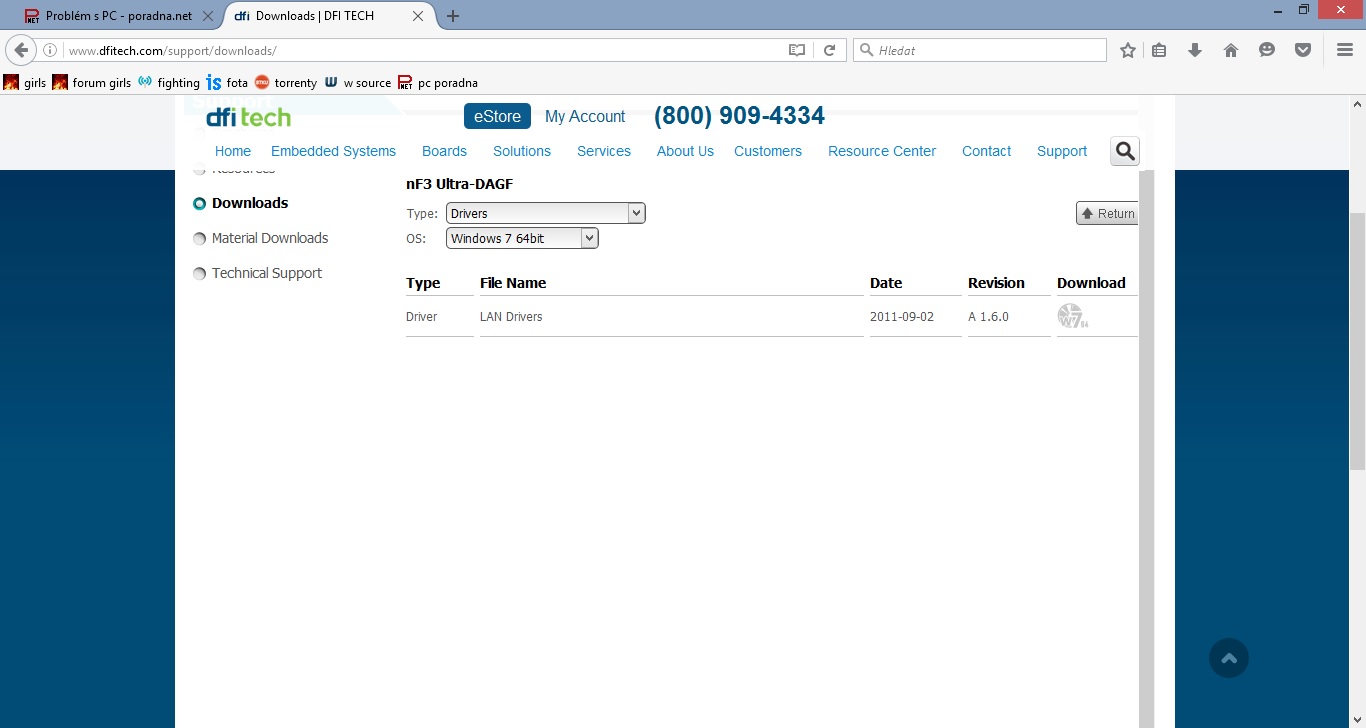Click the site search magnifier icon
1366x728 pixels.
click(1125, 151)
